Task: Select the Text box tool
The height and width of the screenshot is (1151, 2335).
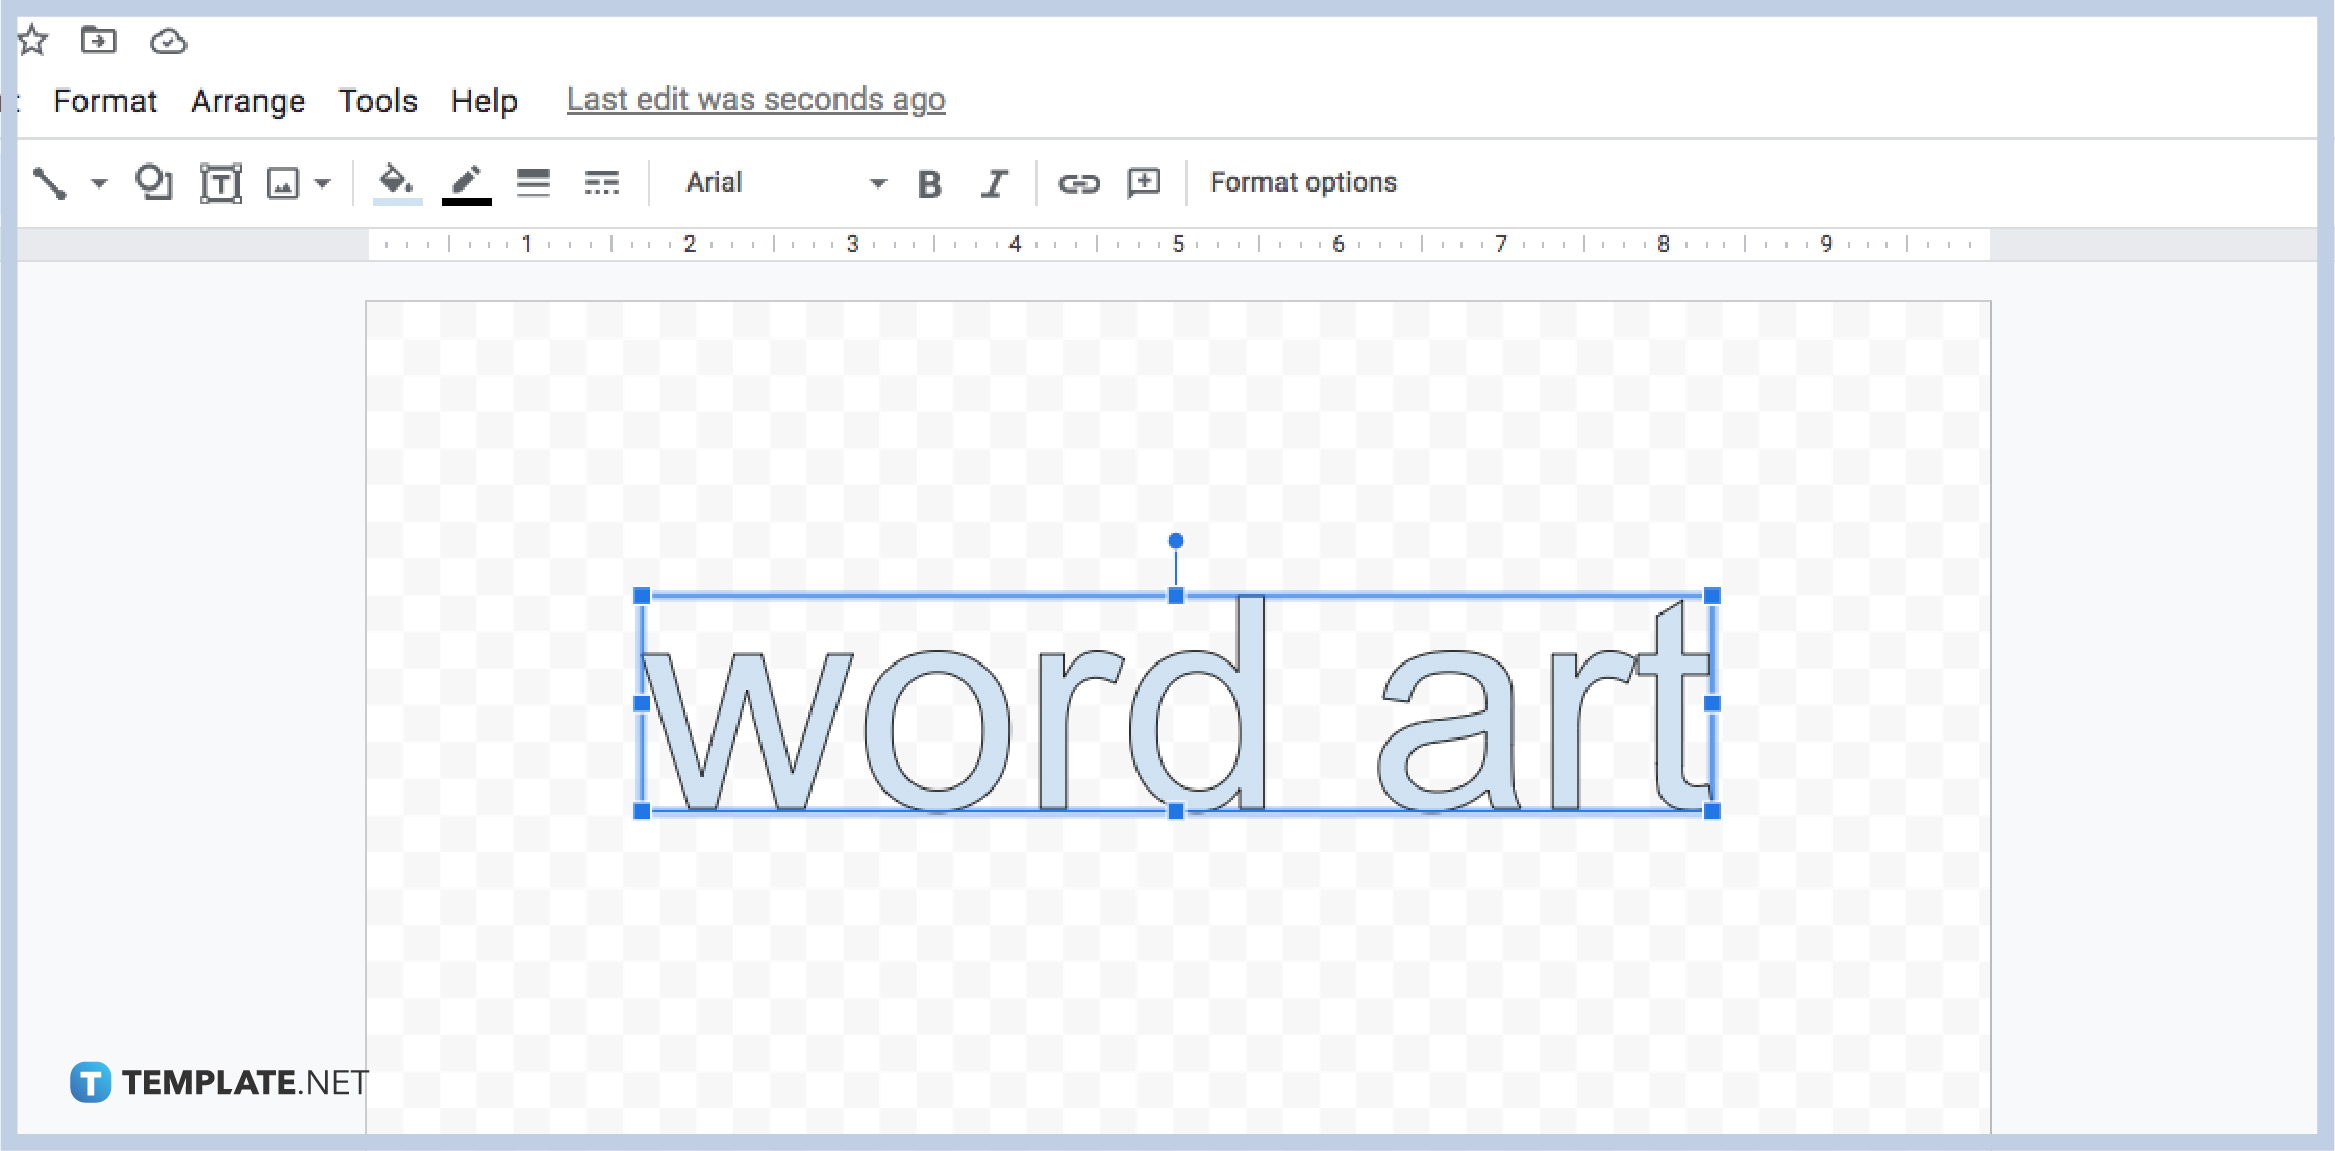Action: [221, 182]
